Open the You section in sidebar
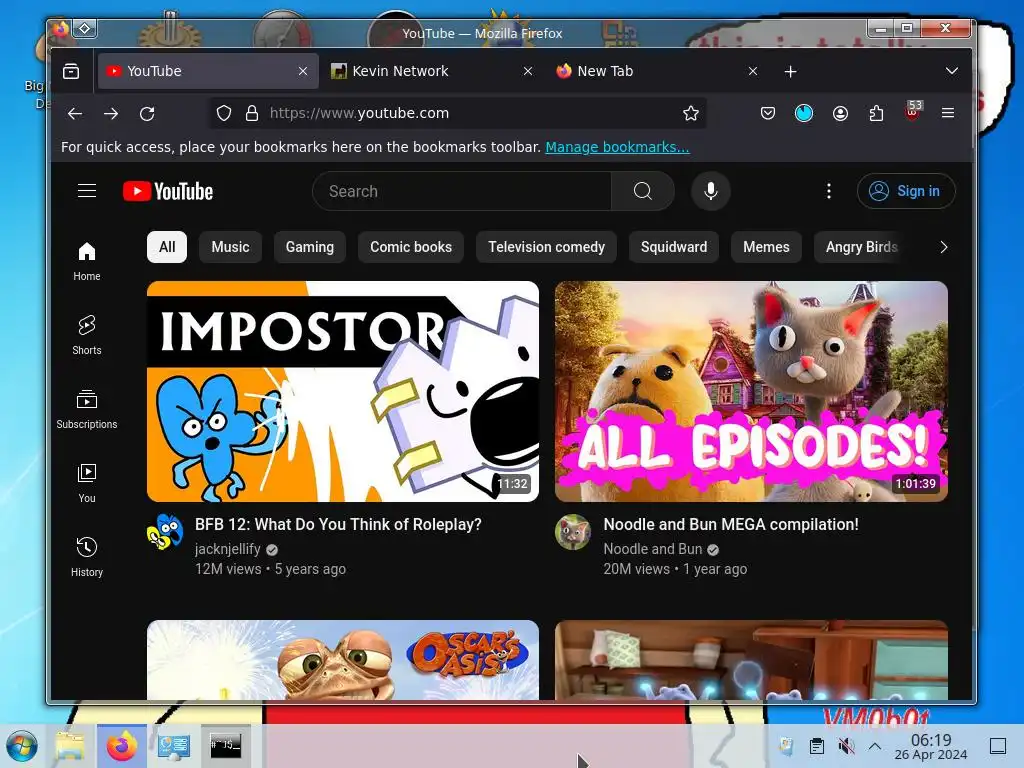This screenshot has width=1024, height=768. (87, 483)
